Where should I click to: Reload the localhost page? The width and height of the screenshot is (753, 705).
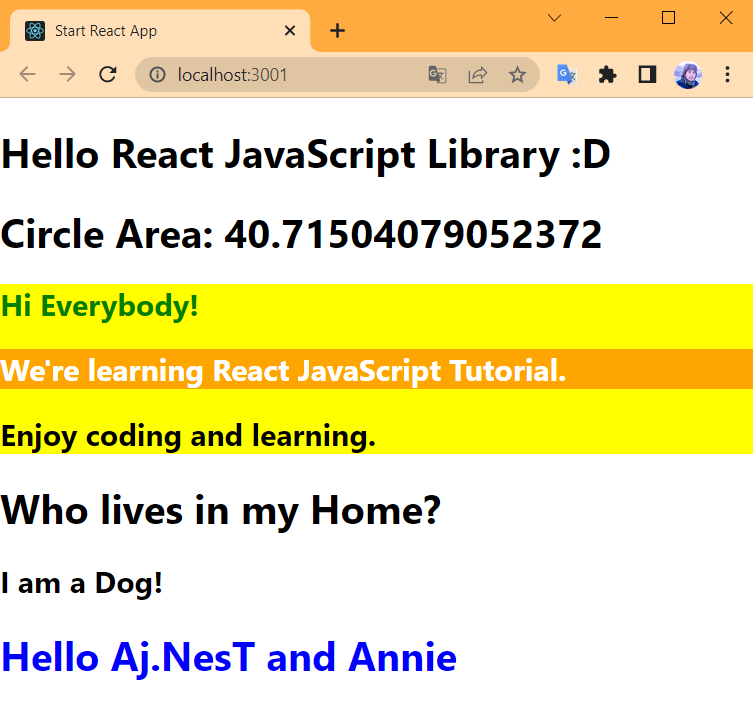tap(108, 75)
